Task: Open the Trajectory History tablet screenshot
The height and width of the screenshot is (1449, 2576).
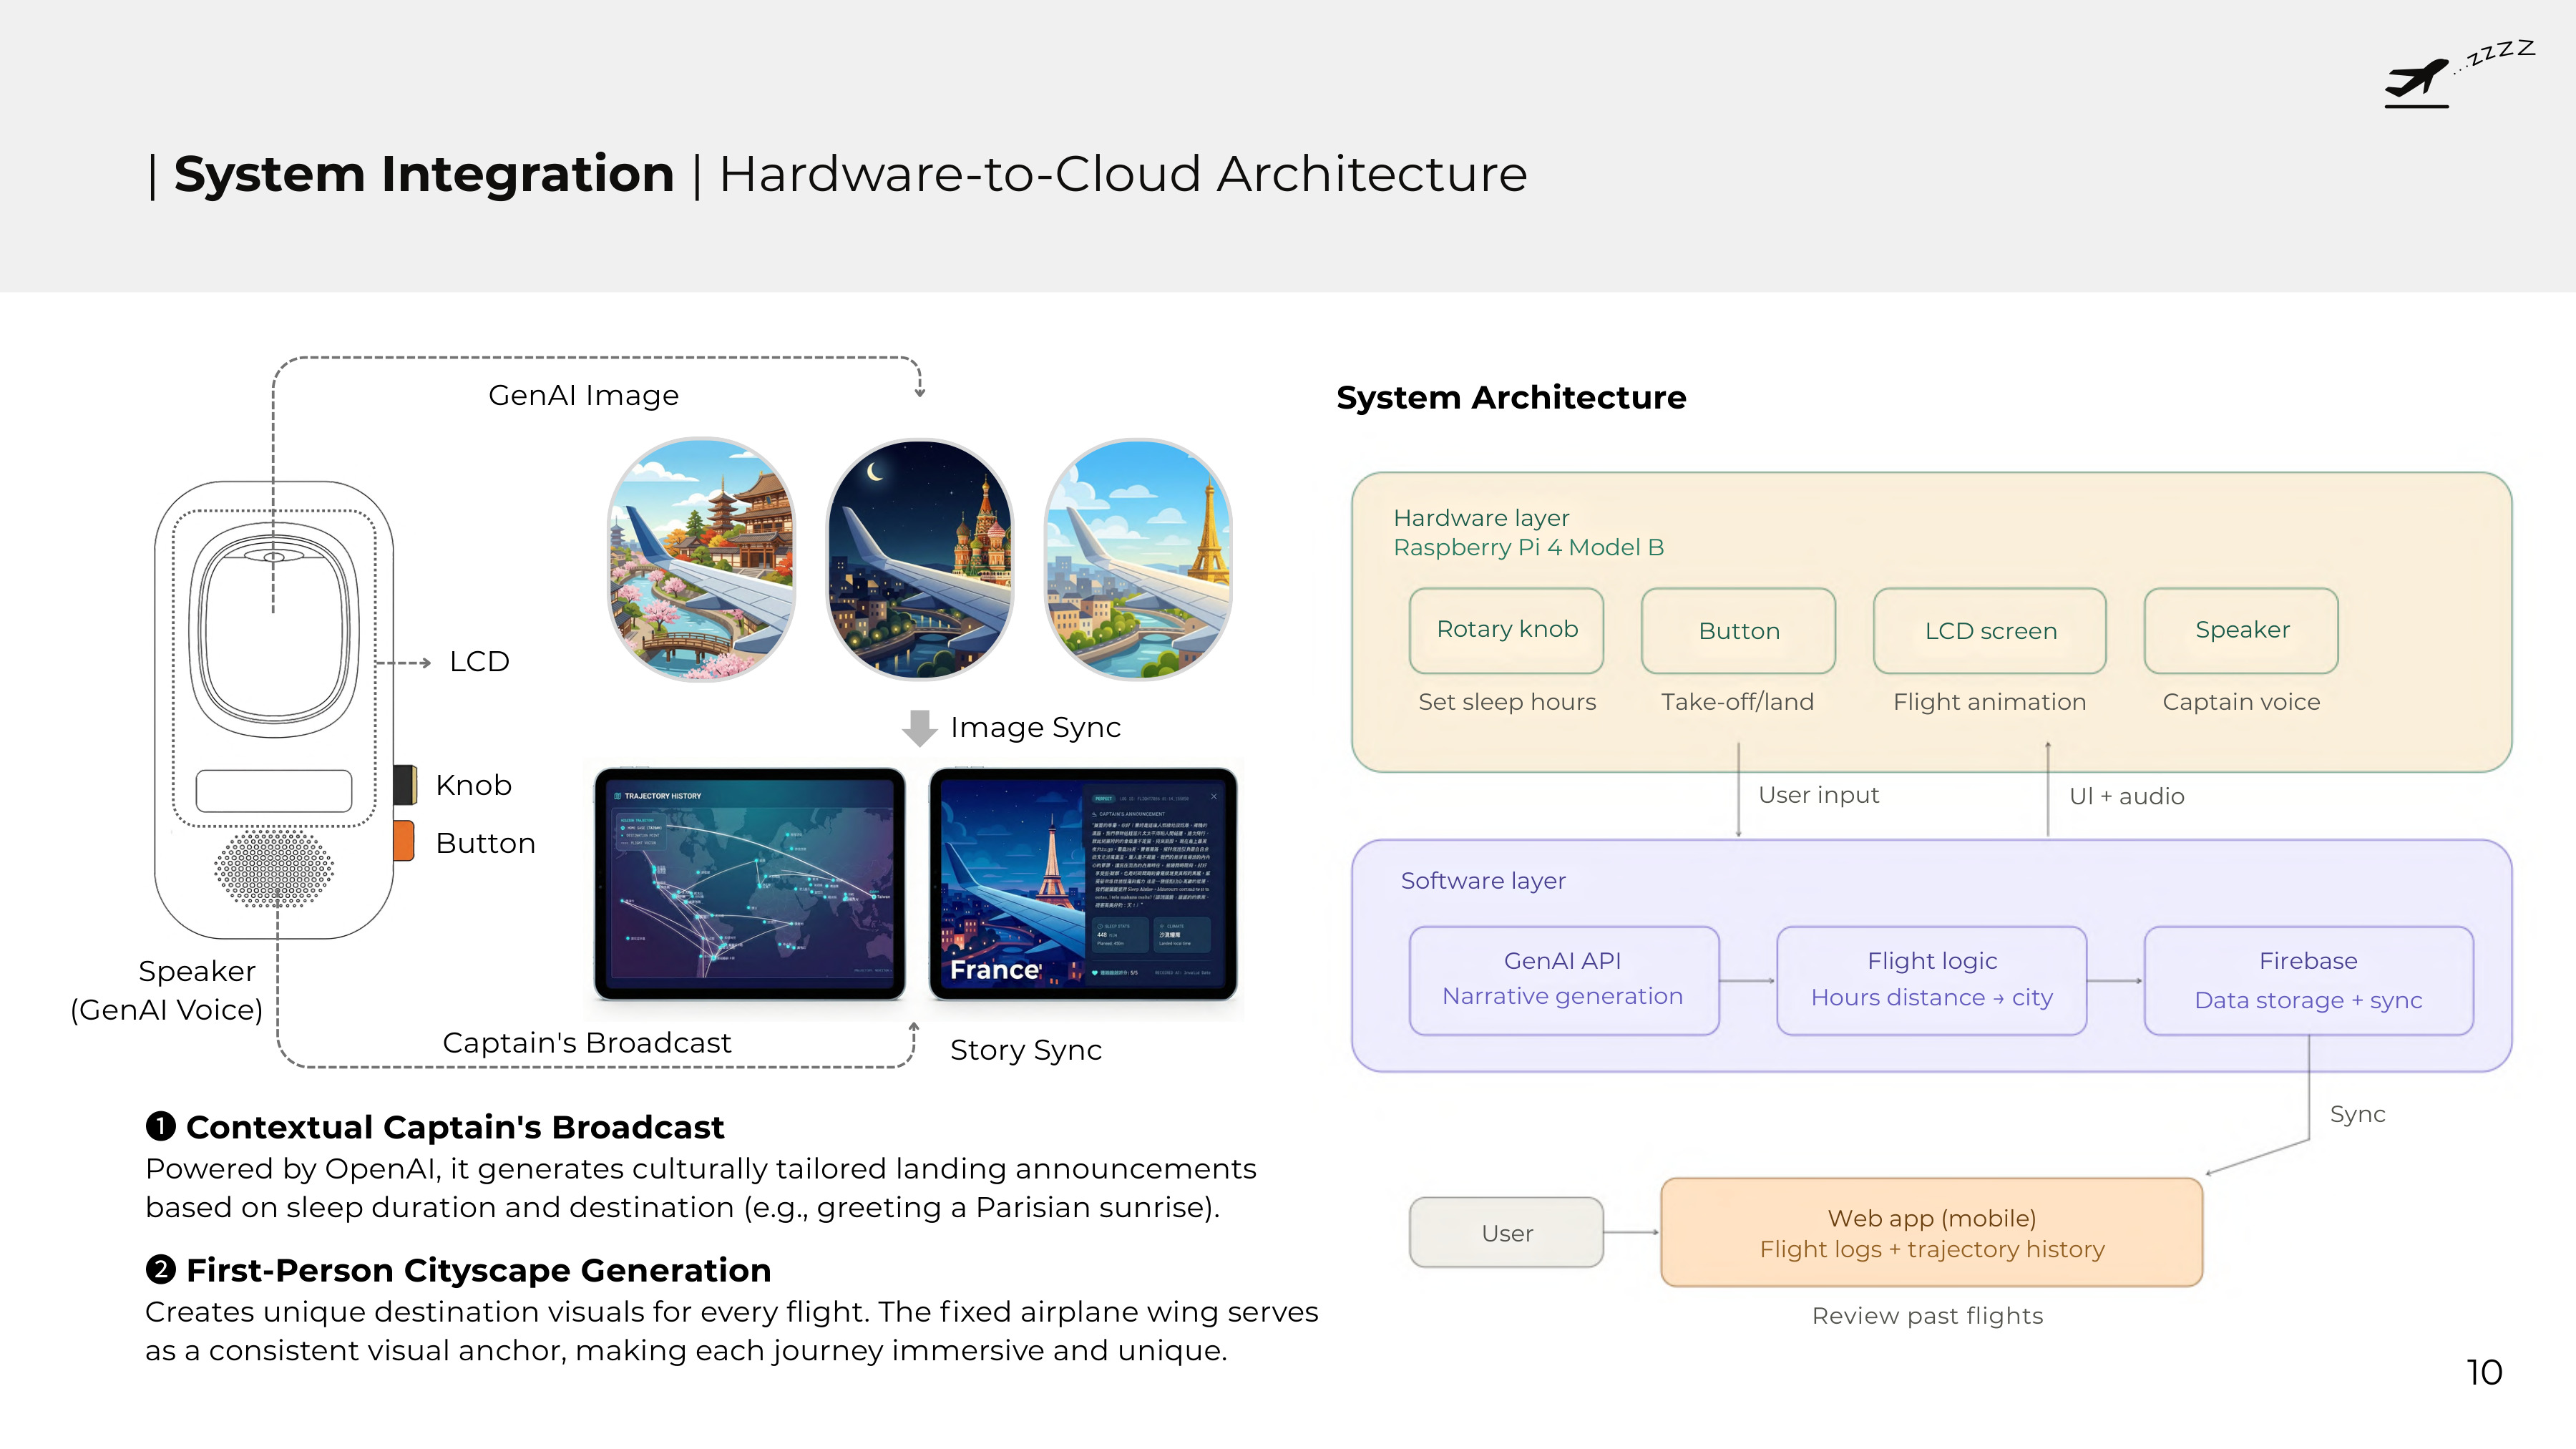Action: click(749, 884)
